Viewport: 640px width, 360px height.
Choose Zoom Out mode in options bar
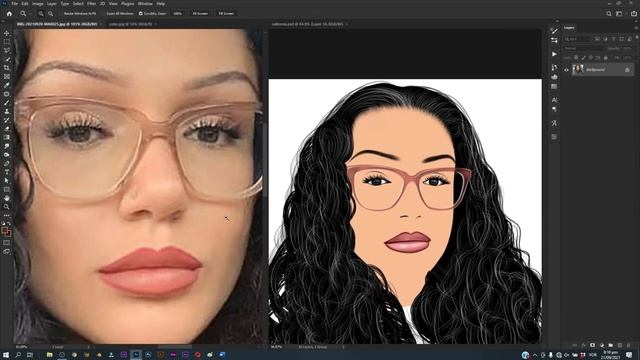[x=51, y=13]
